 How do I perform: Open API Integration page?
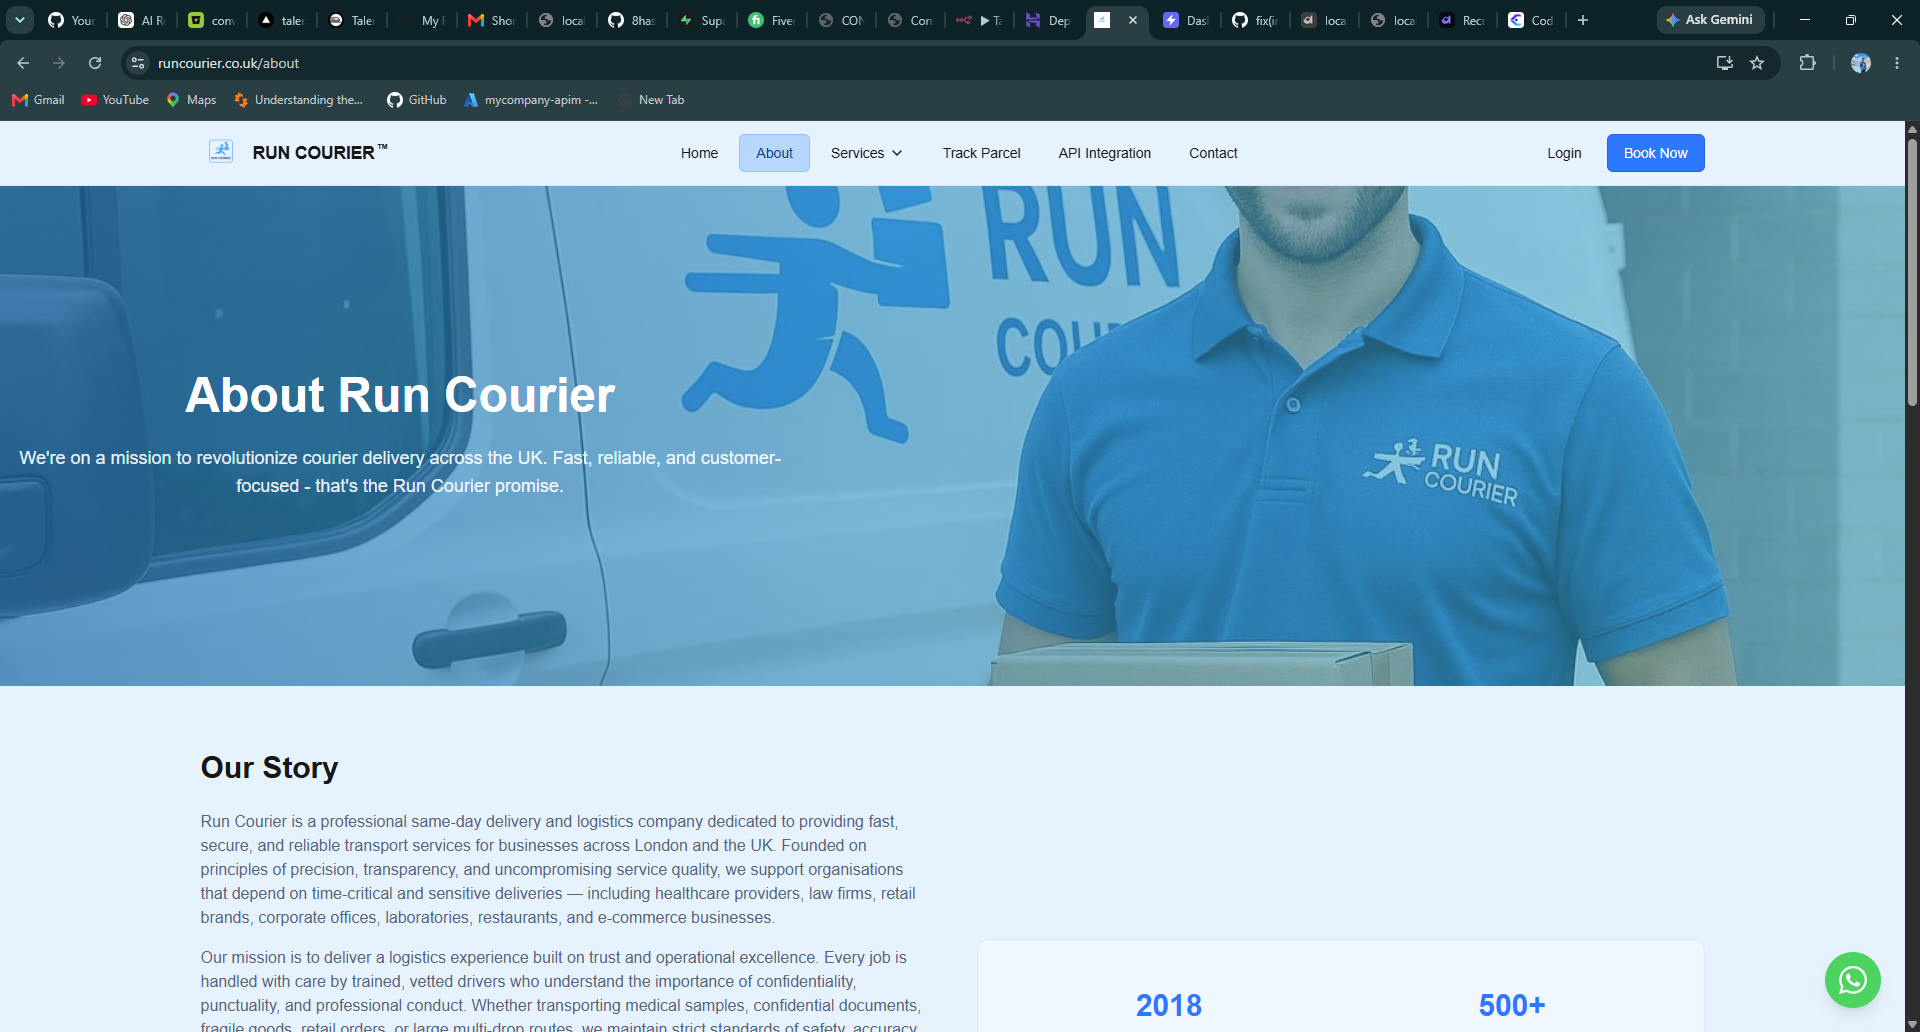pyautogui.click(x=1104, y=153)
